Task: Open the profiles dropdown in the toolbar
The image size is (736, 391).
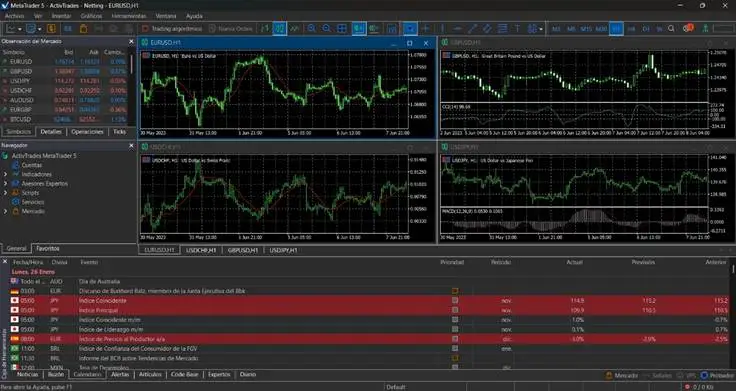Action: click(39, 29)
